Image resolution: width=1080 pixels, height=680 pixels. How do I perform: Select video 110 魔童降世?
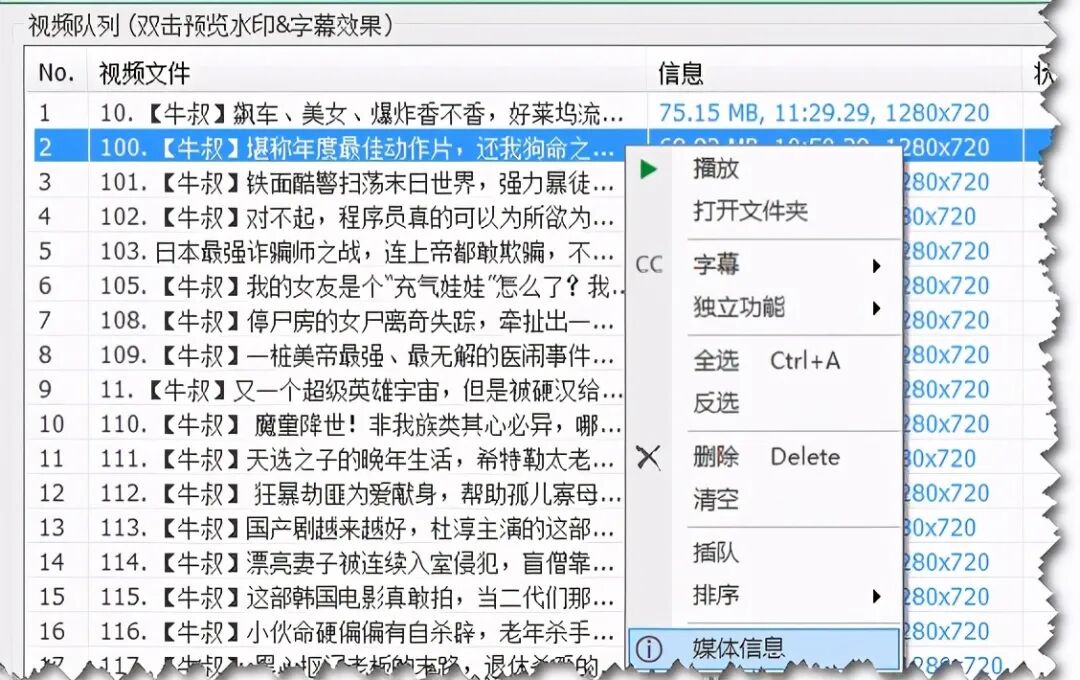(360, 425)
